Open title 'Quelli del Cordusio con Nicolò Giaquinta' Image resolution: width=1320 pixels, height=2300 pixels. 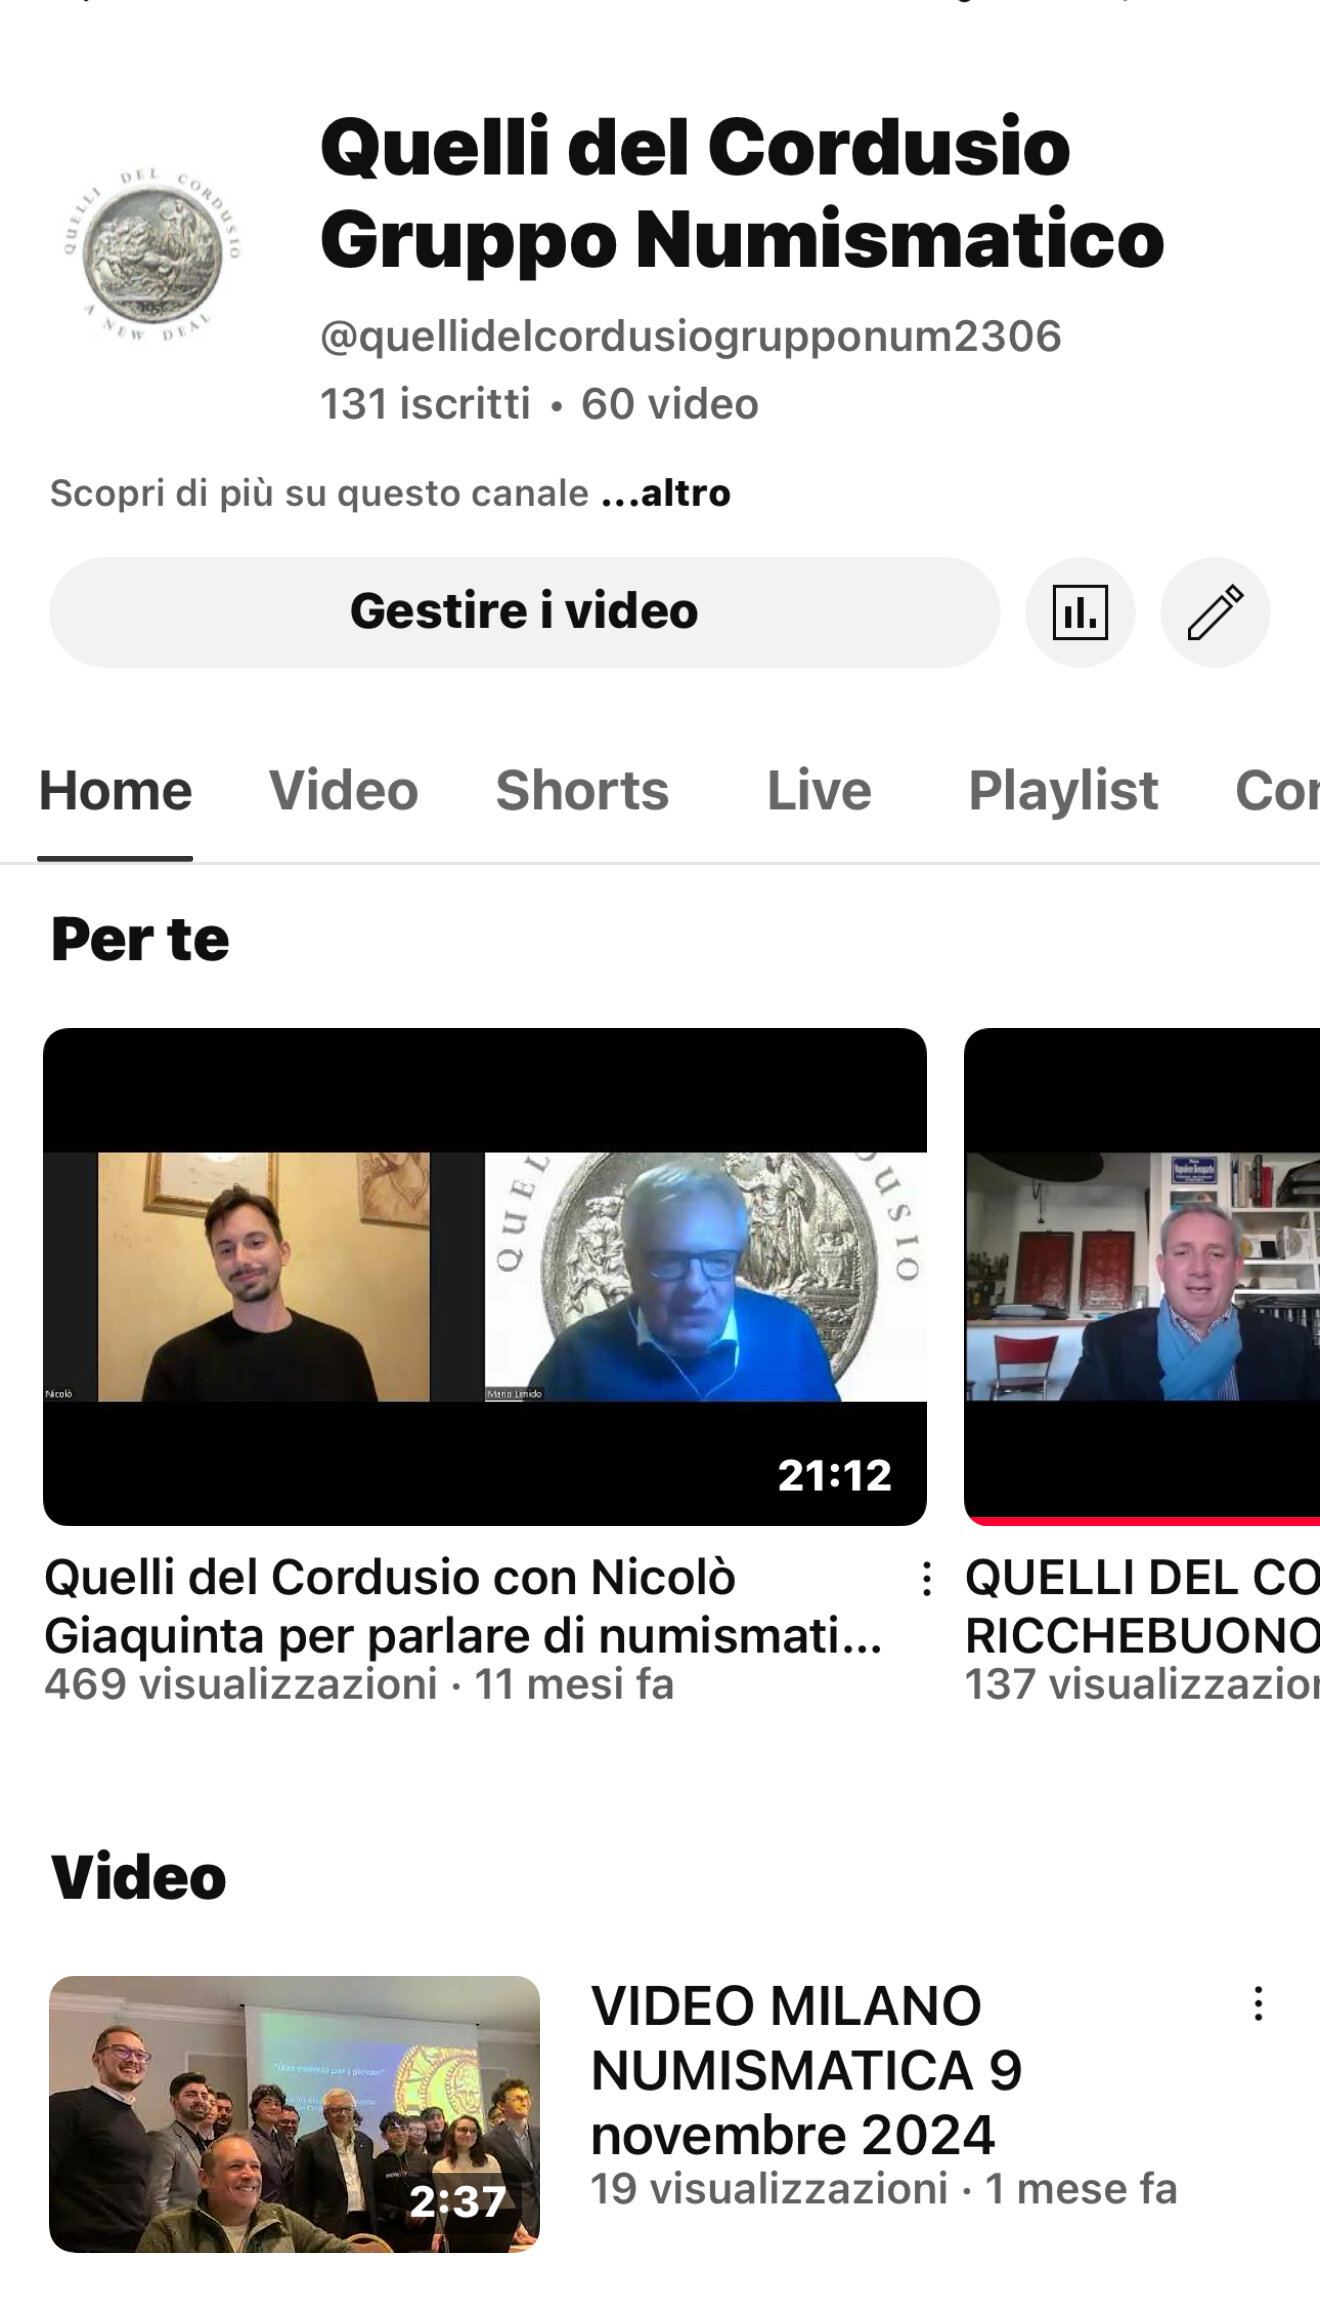462,1606
